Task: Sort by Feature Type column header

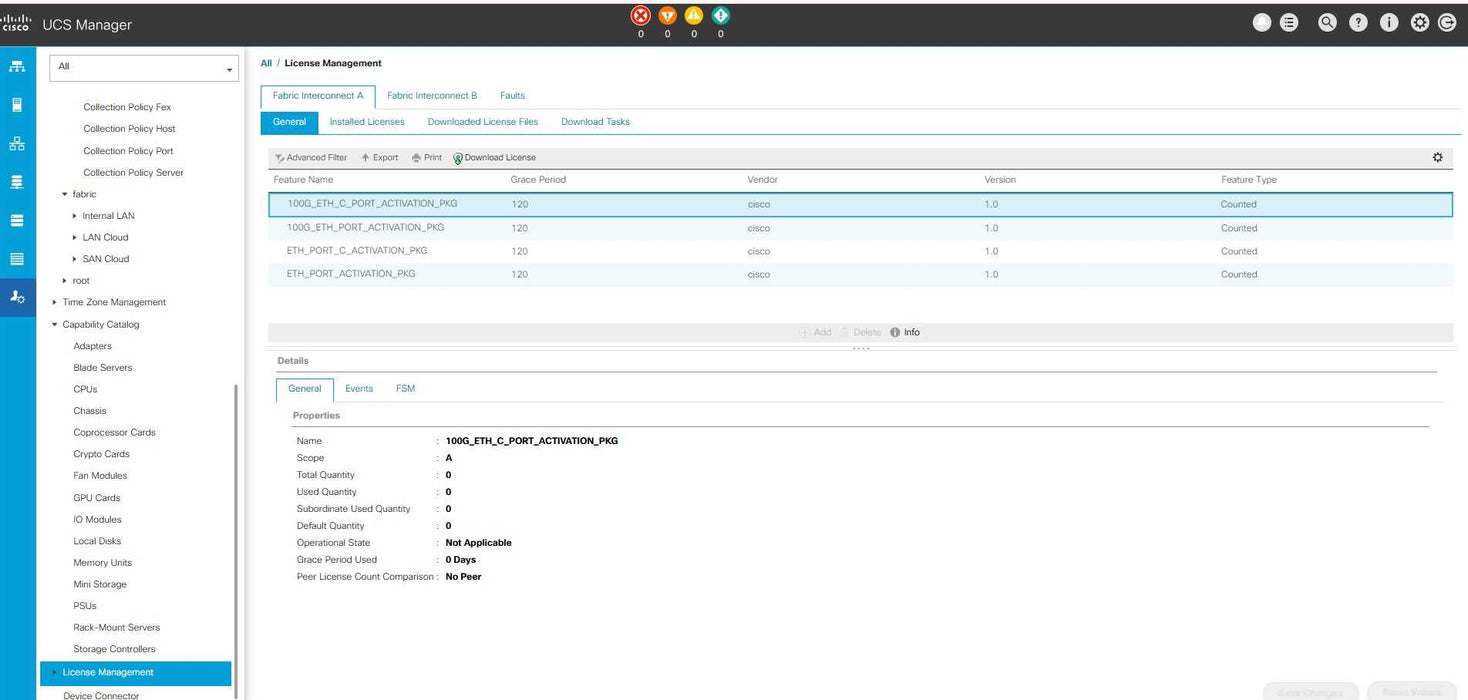Action: [1249, 180]
